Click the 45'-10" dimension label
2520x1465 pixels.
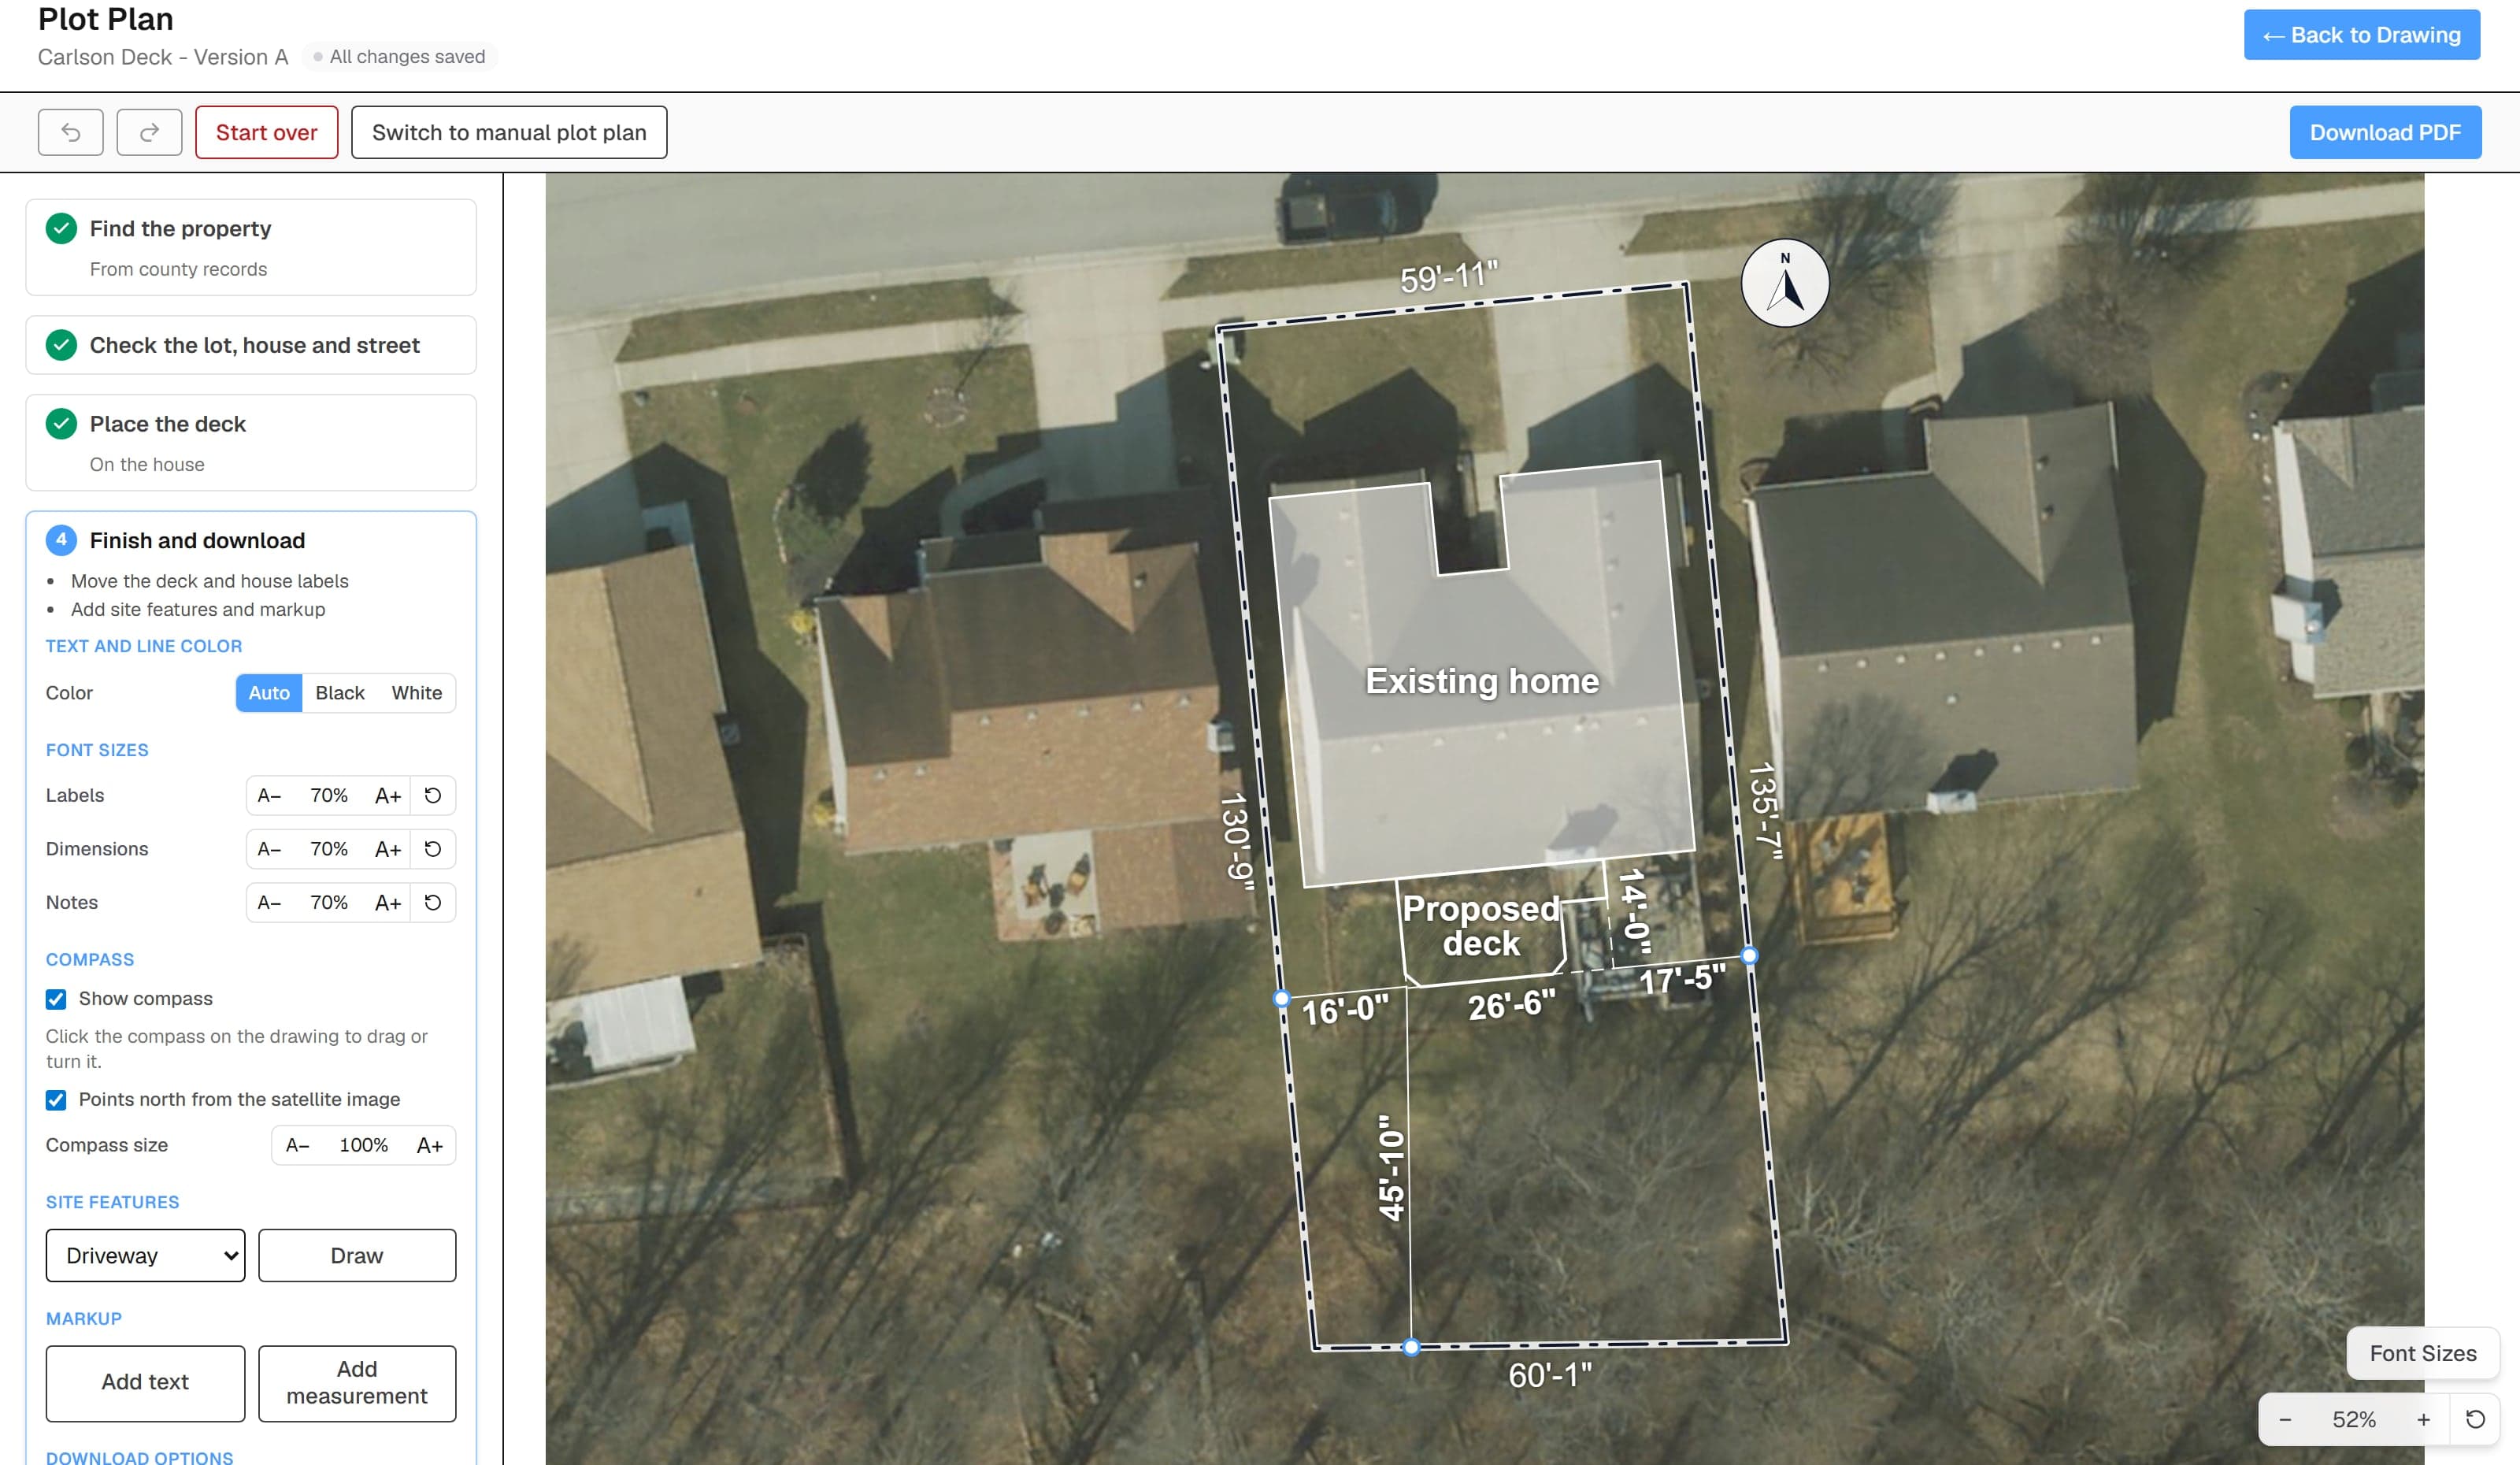(x=1391, y=1167)
